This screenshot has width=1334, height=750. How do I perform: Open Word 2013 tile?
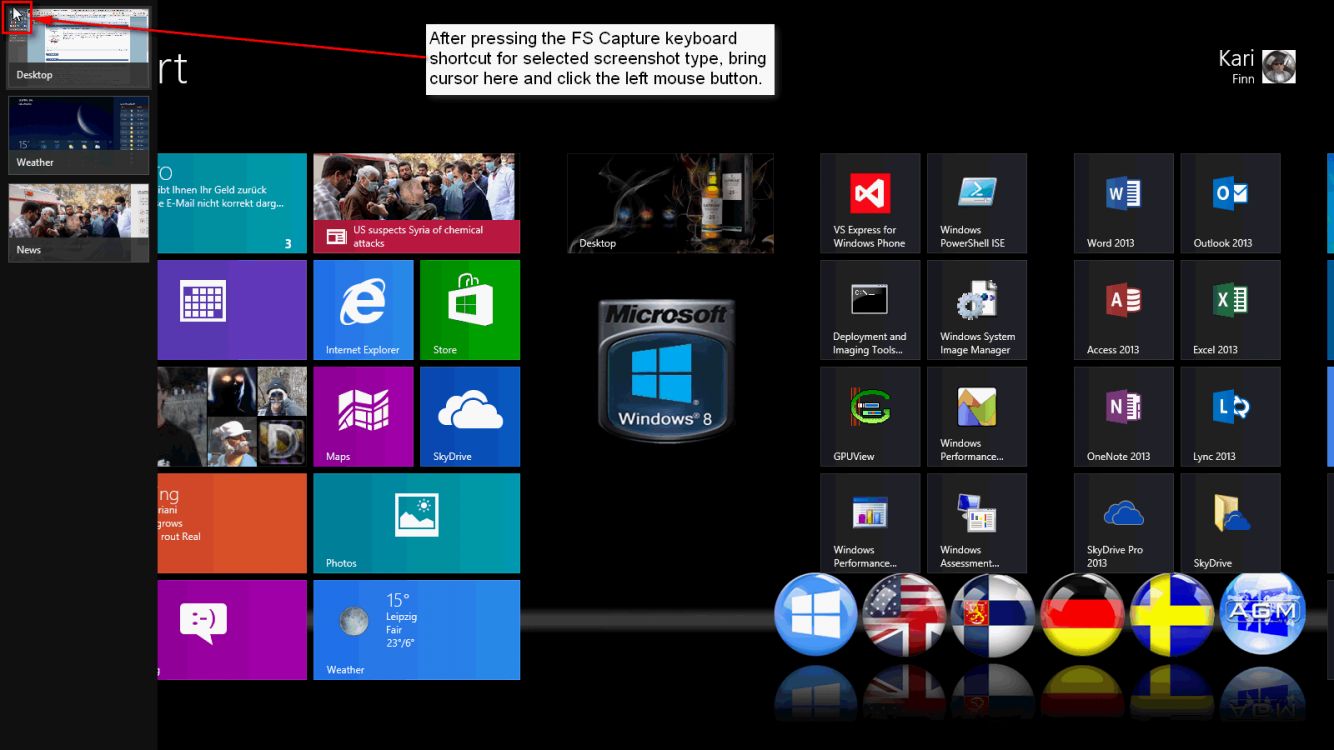click(1124, 203)
